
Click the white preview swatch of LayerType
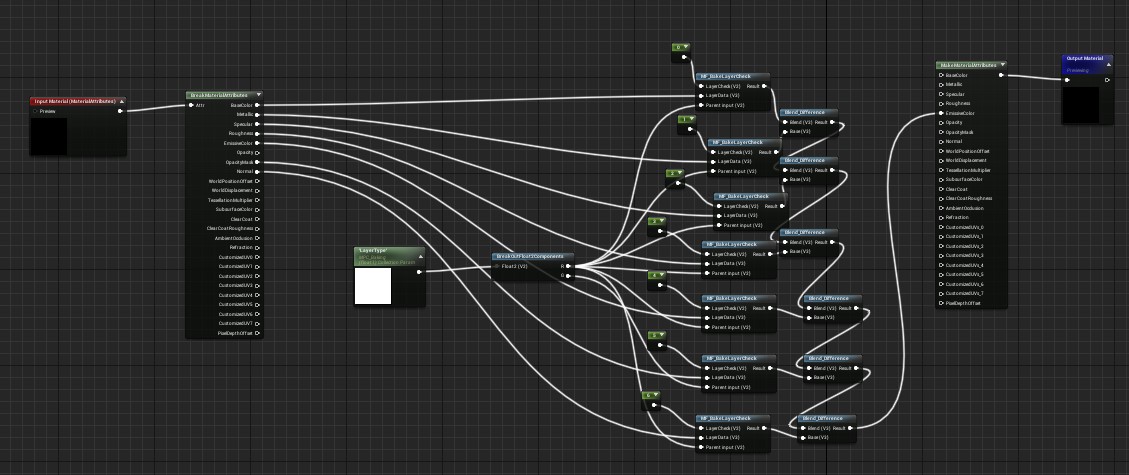click(x=373, y=286)
